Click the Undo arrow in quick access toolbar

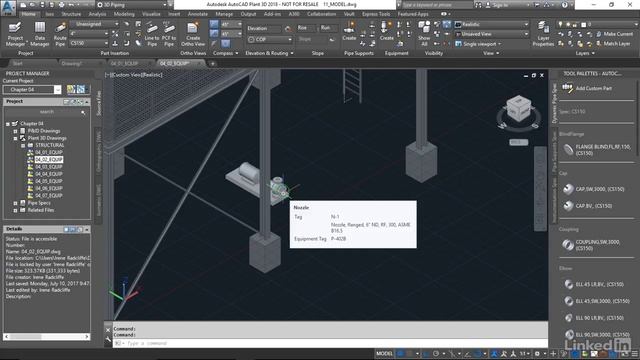tap(72, 5)
